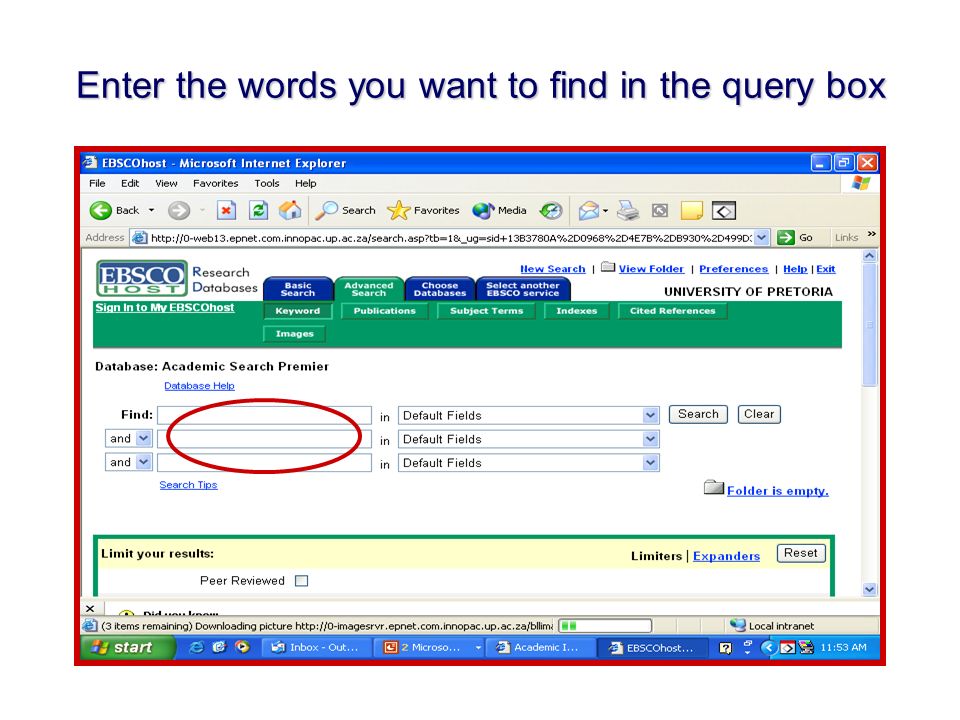This screenshot has height=720, width=960.
Task: Open the Database Help link
Action: (199, 386)
